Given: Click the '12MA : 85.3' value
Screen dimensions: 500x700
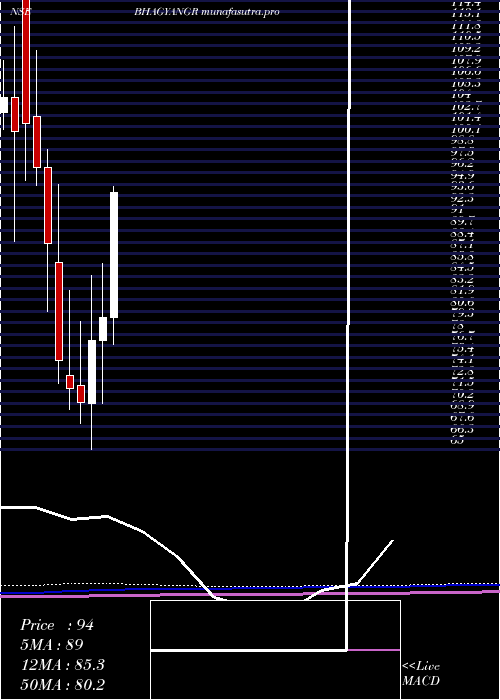Looking at the screenshot, I should [63, 665].
